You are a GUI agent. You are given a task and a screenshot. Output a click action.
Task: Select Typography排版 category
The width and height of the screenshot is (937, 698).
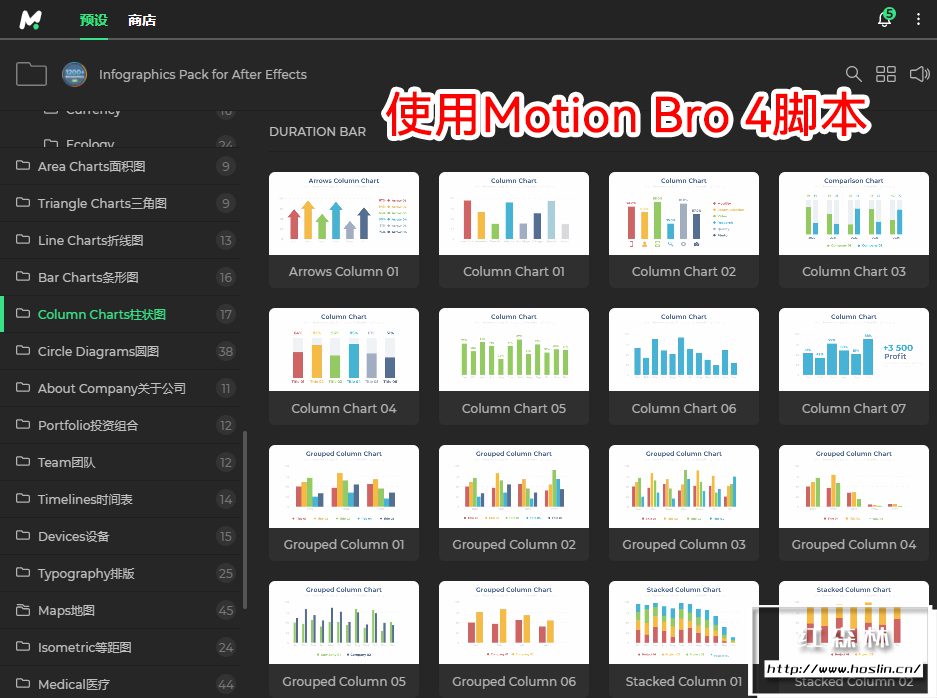coord(120,574)
